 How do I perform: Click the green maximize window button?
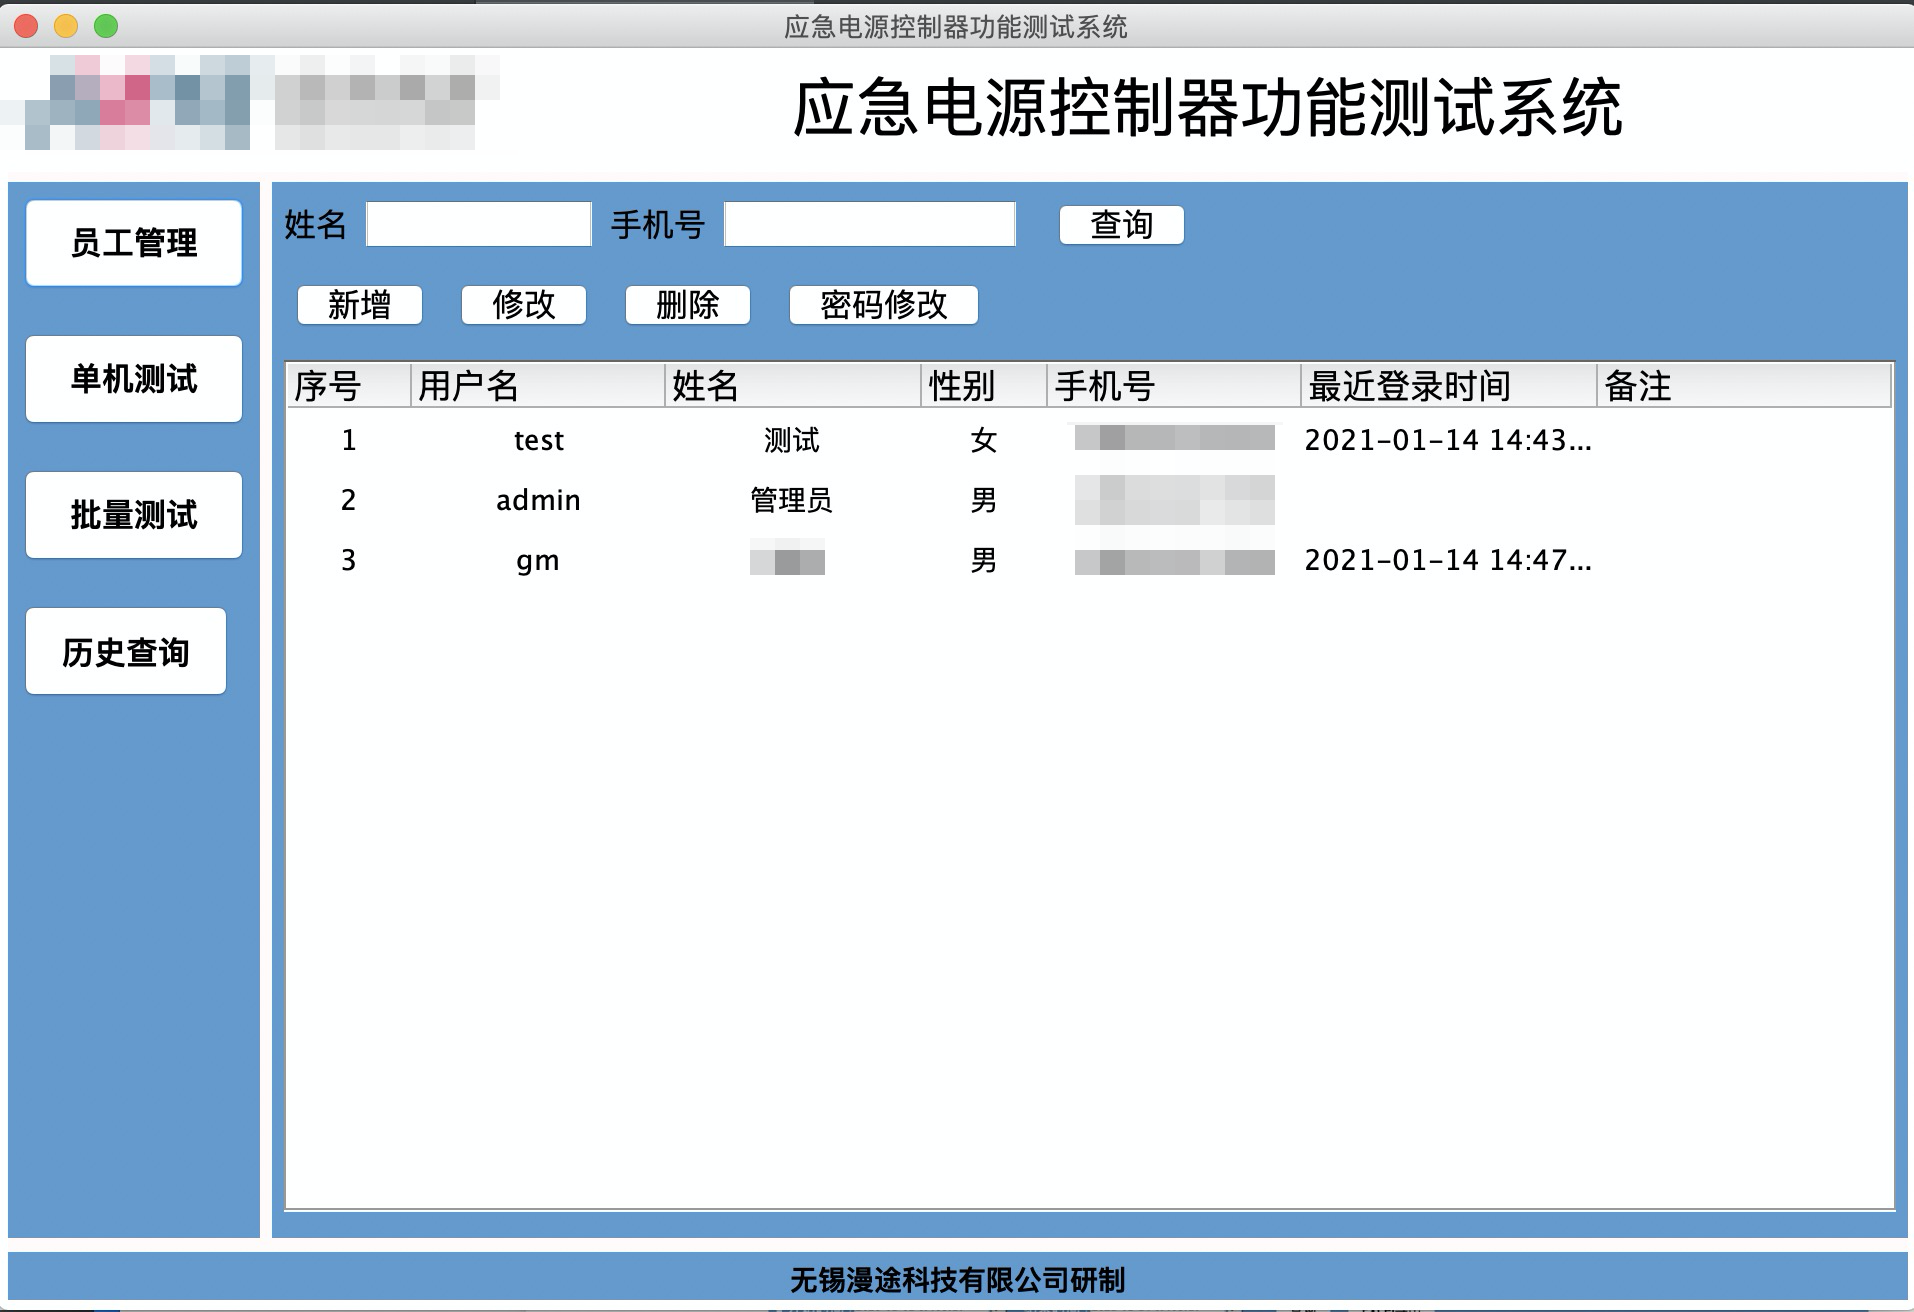(106, 26)
